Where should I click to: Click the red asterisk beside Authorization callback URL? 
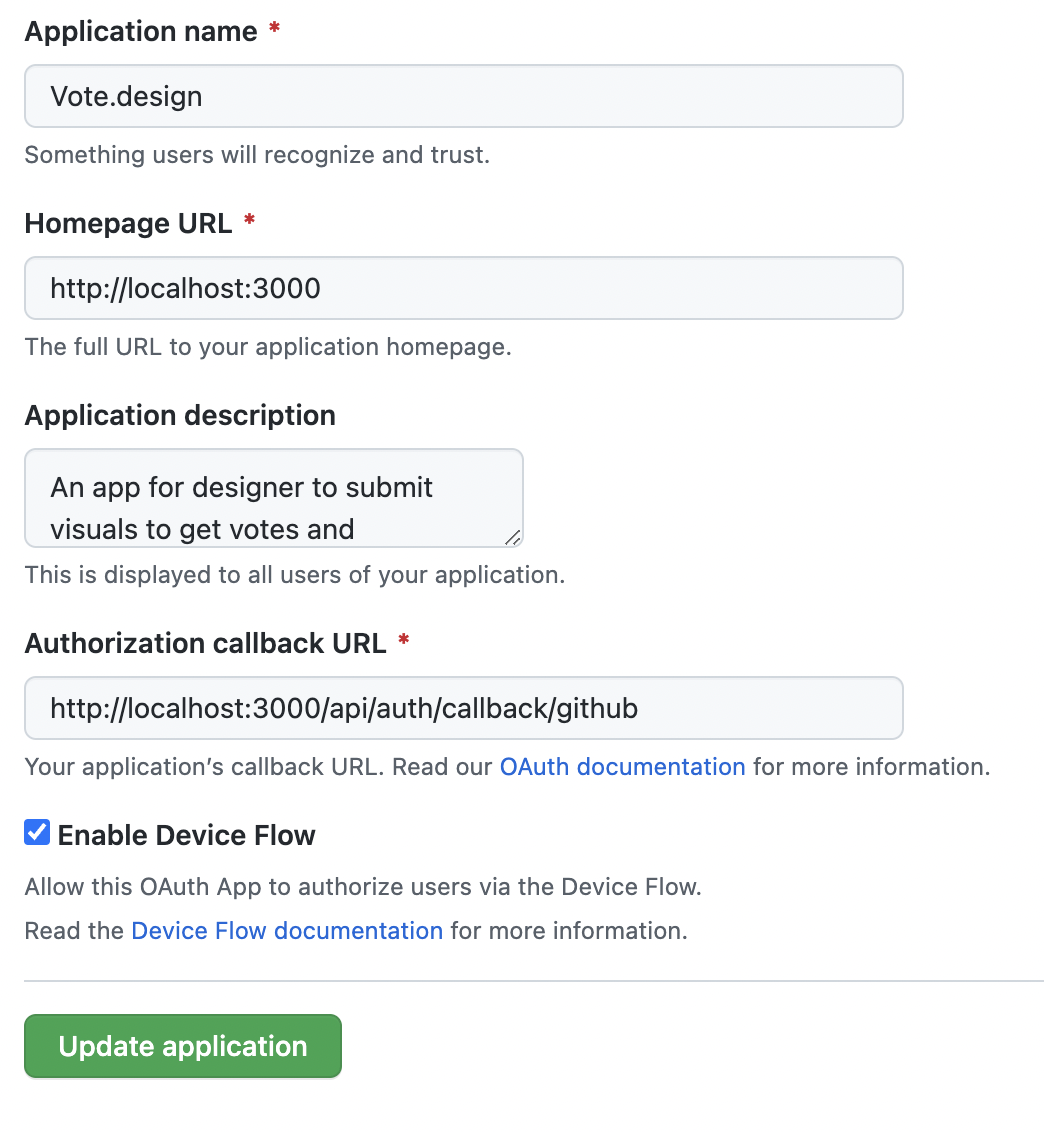[x=403, y=642]
